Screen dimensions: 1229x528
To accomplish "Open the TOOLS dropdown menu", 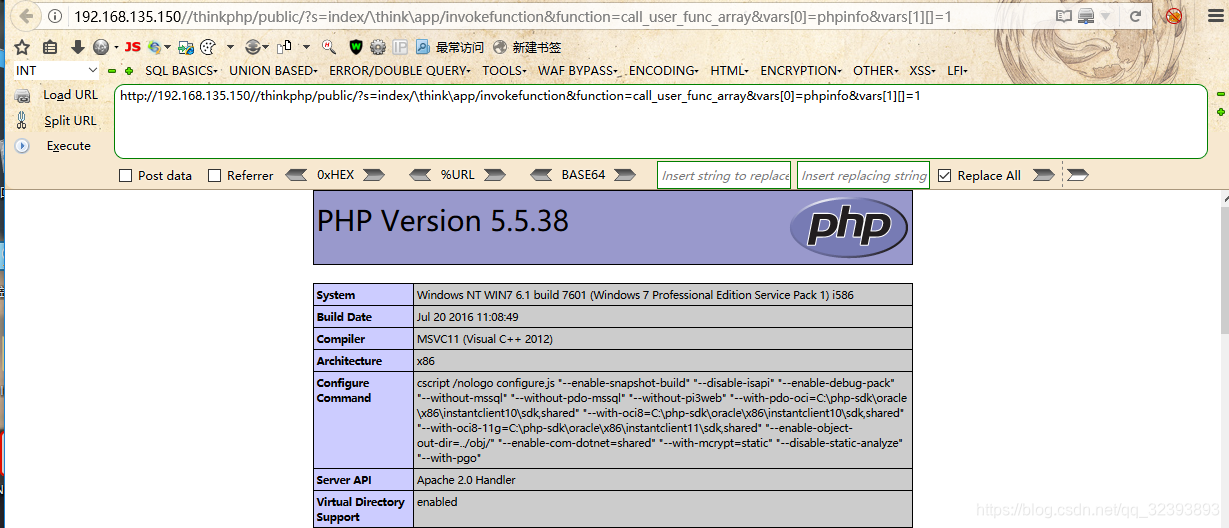I will click(505, 71).
